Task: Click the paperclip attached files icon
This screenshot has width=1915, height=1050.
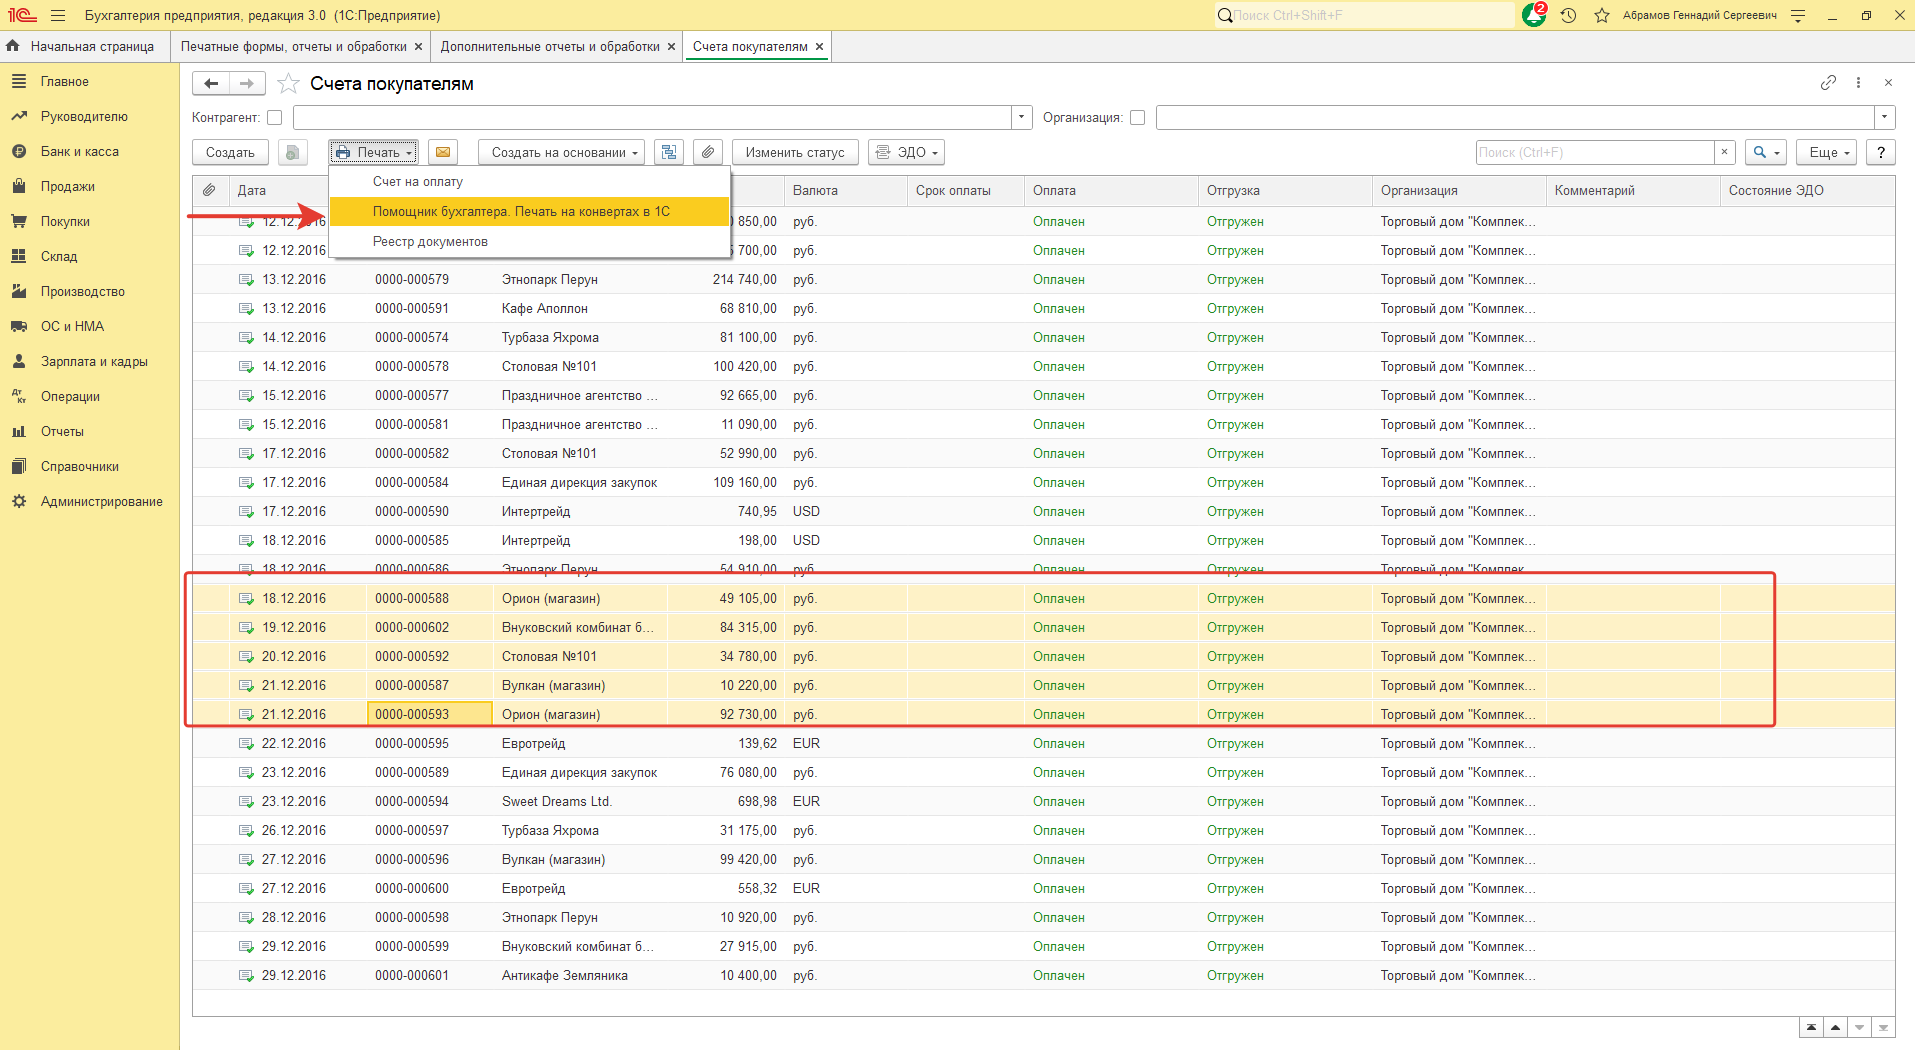Action: tap(707, 152)
